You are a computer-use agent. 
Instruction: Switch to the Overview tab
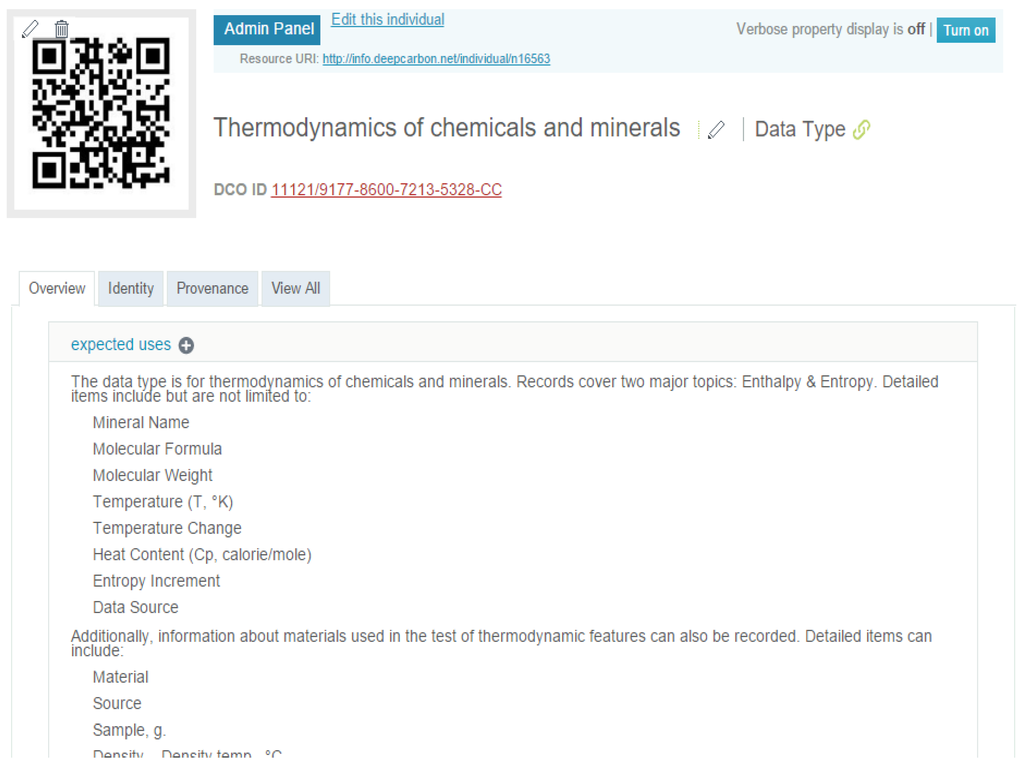click(x=57, y=288)
